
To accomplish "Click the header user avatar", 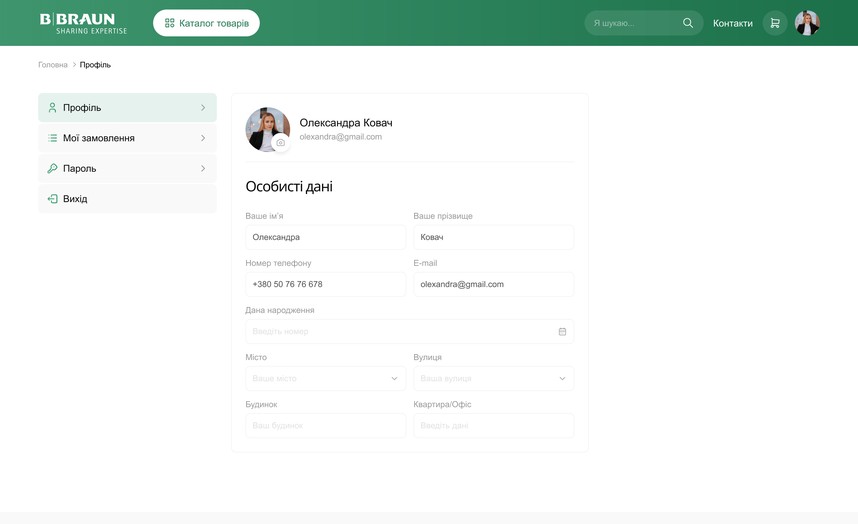I will pos(807,23).
